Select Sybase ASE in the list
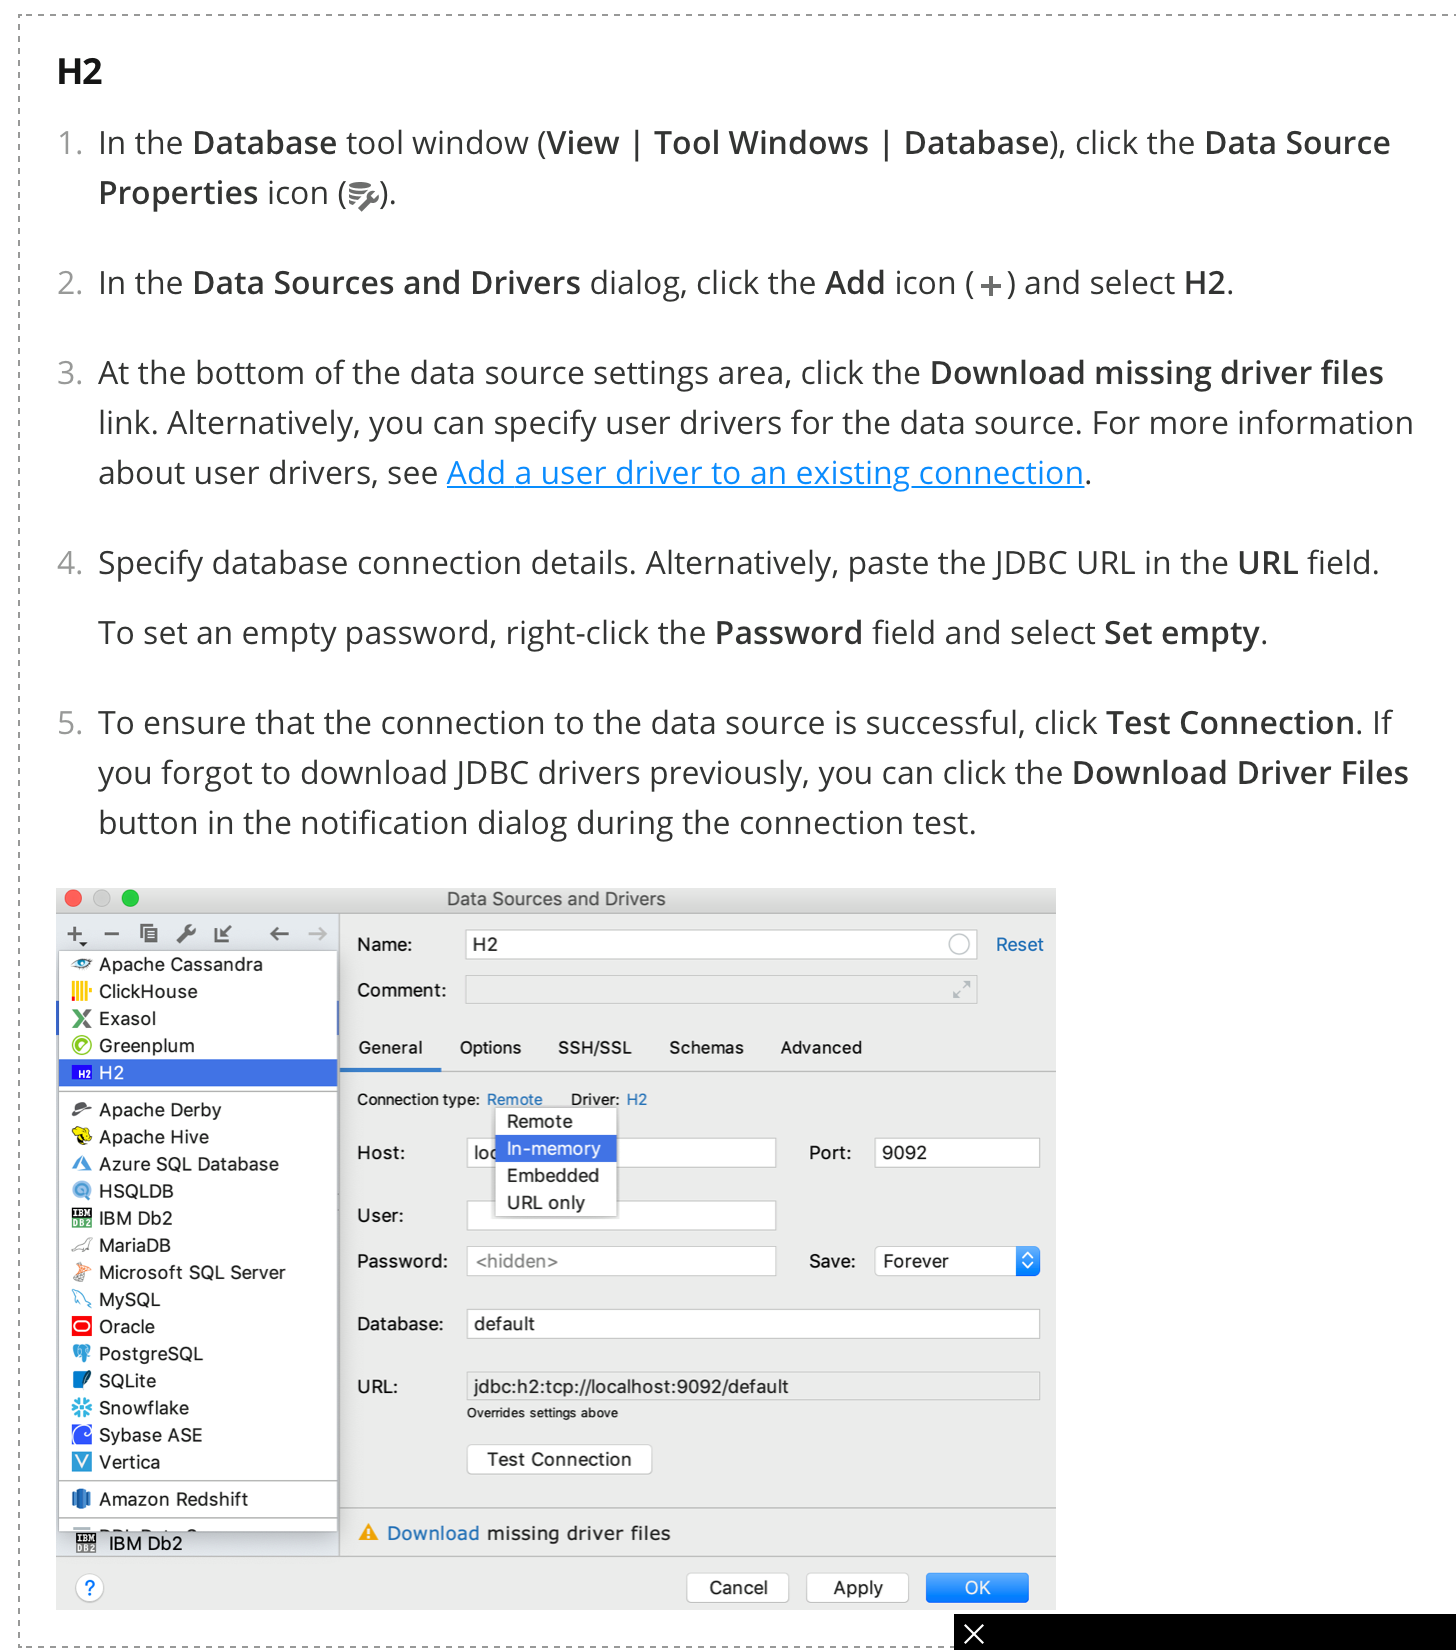This screenshot has height=1650, width=1456. [x=198, y=1435]
